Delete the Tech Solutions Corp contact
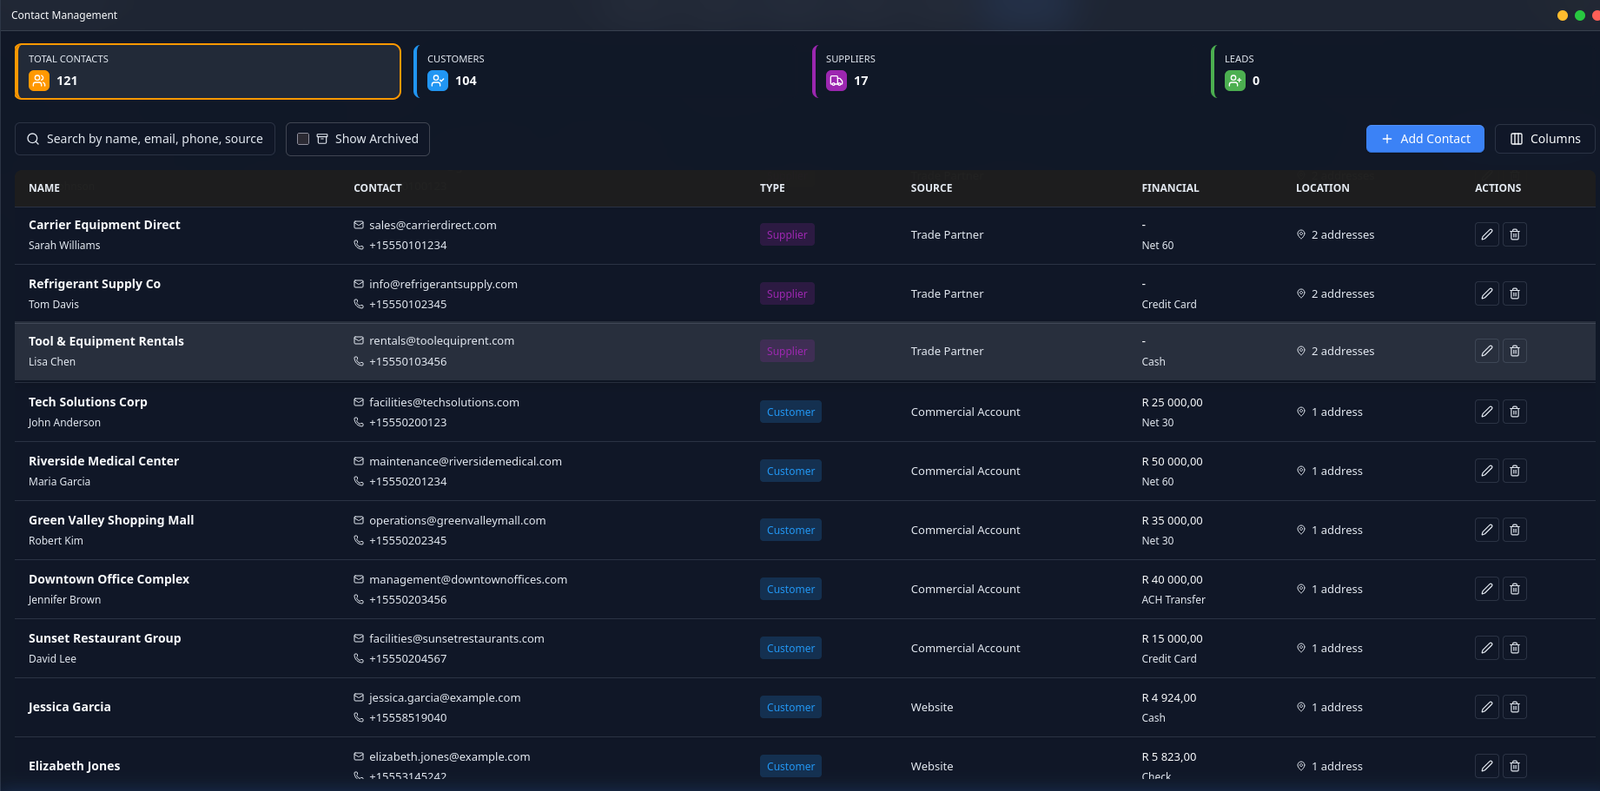 1515,411
